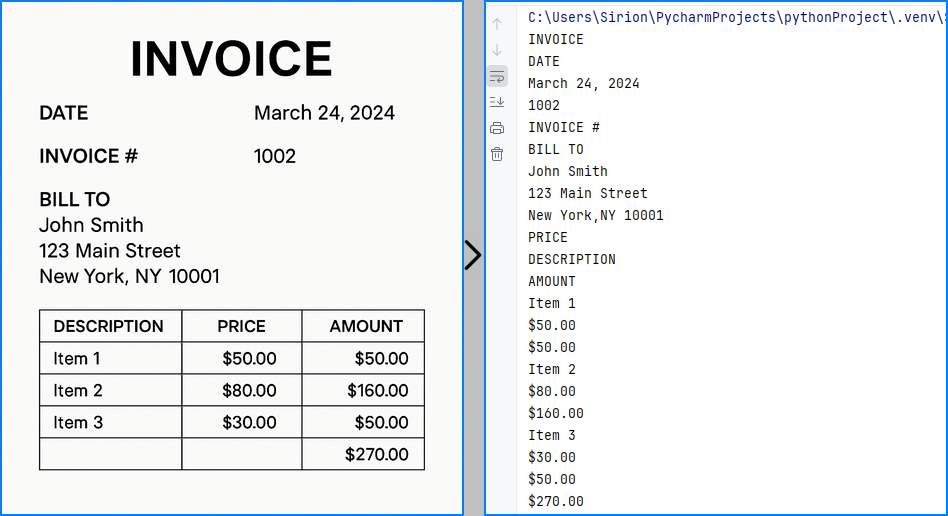Click the INVOICE # line in console output
The height and width of the screenshot is (516, 948).
[x=563, y=127]
